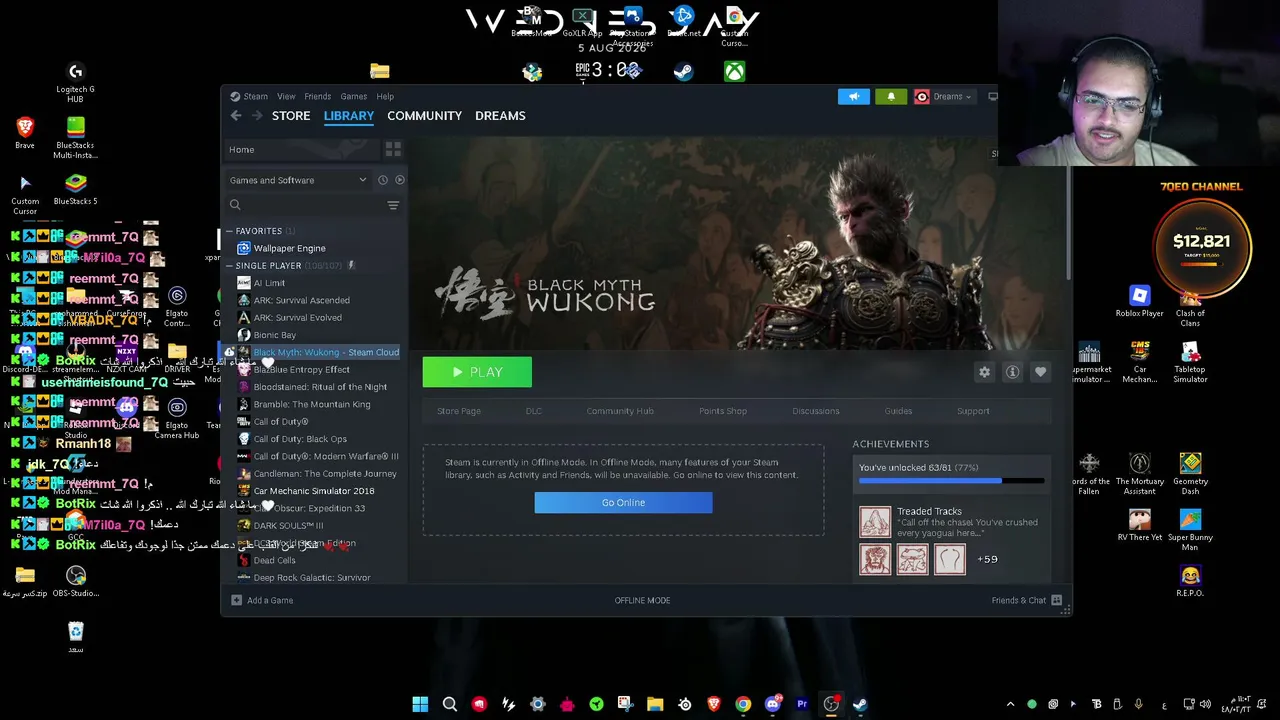Screen dimensions: 1280x720
Task: Collapse the SINGLE PLAYER category
Action: click(229, 266)
